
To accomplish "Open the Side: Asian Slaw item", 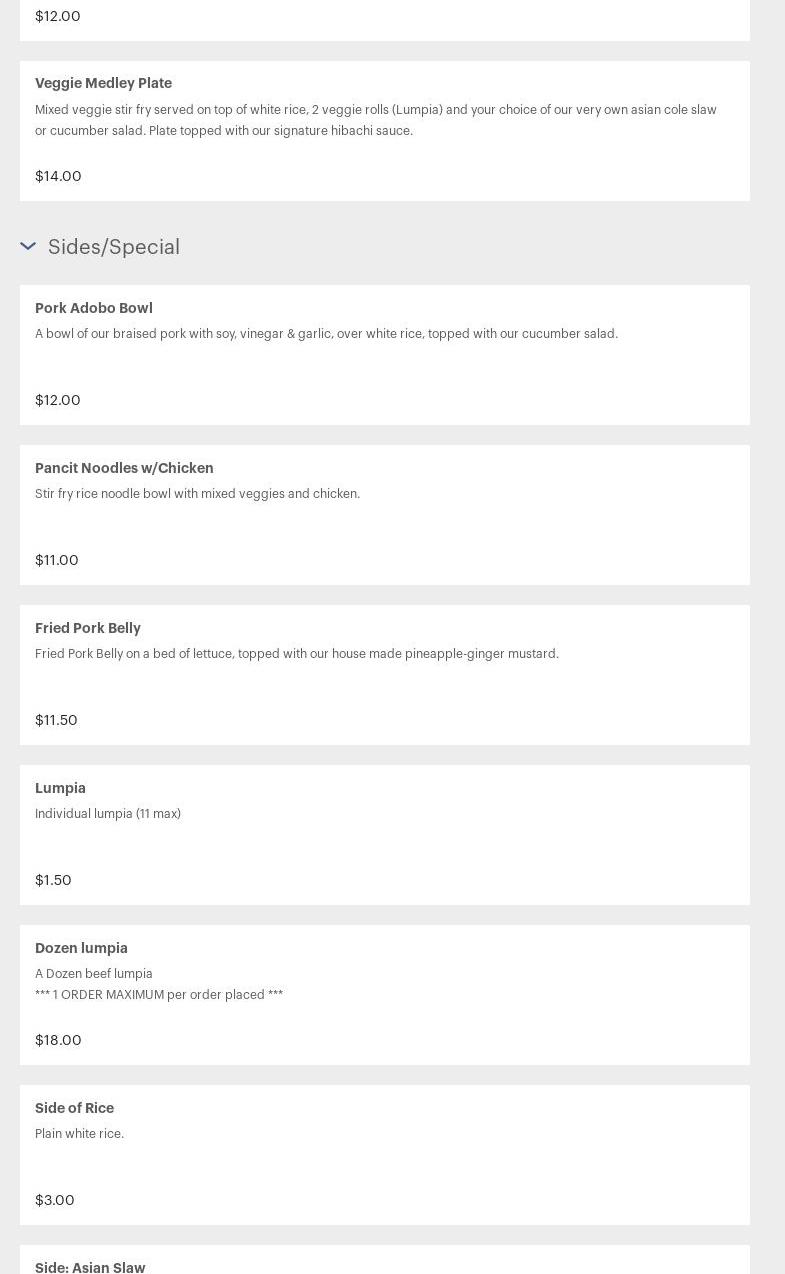I will tap(90, 1266).
